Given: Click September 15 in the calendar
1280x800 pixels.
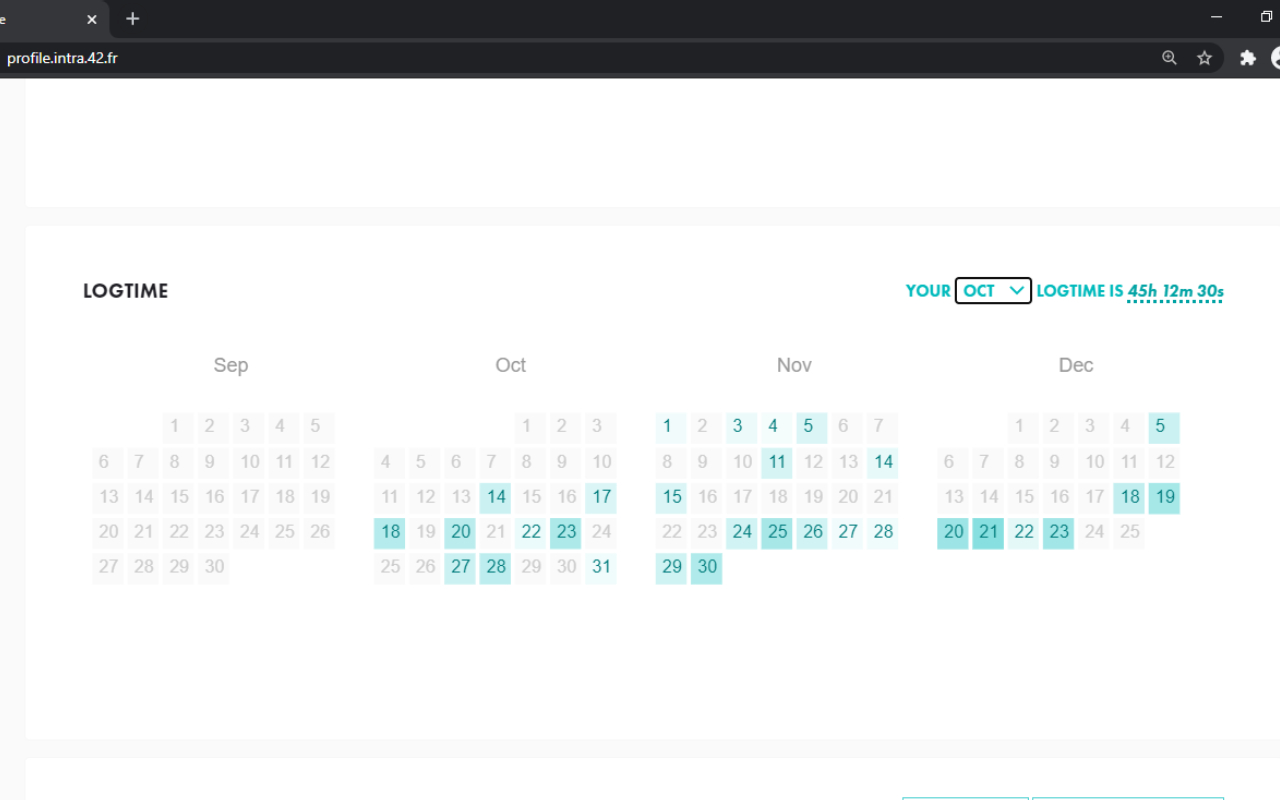Looking at the screenshot, I should point(179,497).
